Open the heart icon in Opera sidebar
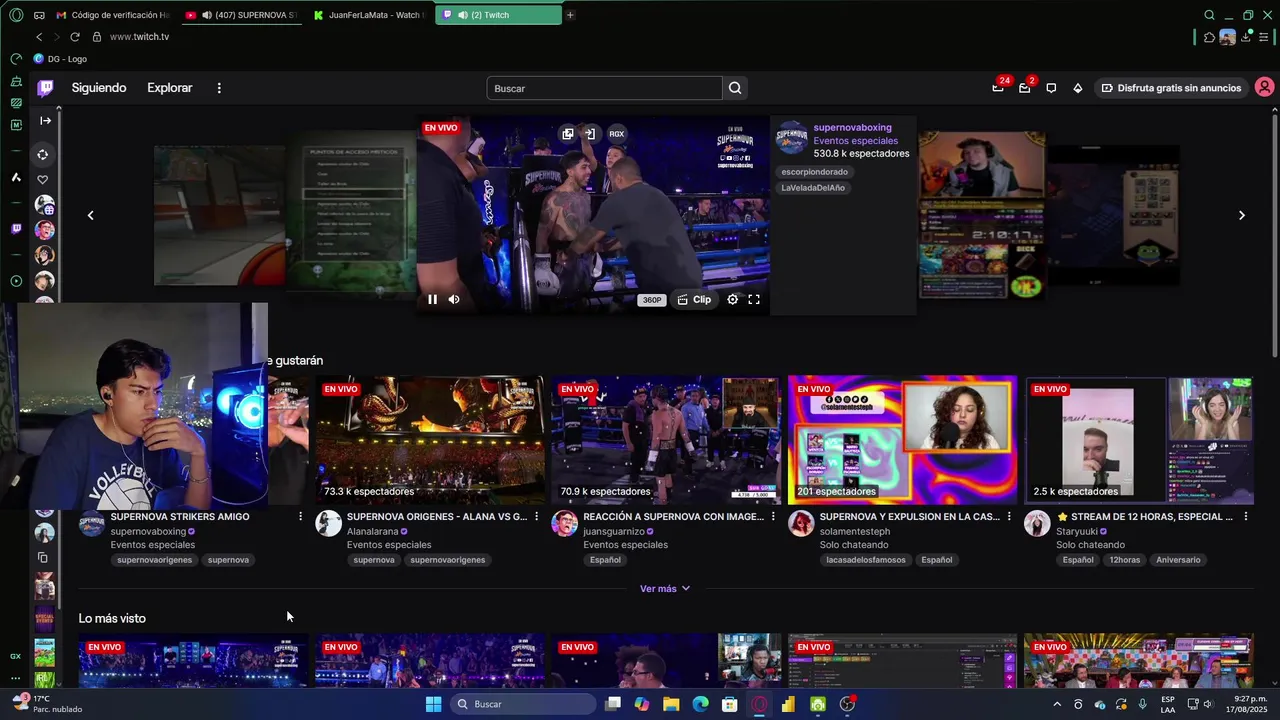This screenshot has width=1280, height=720. (42, 180)
